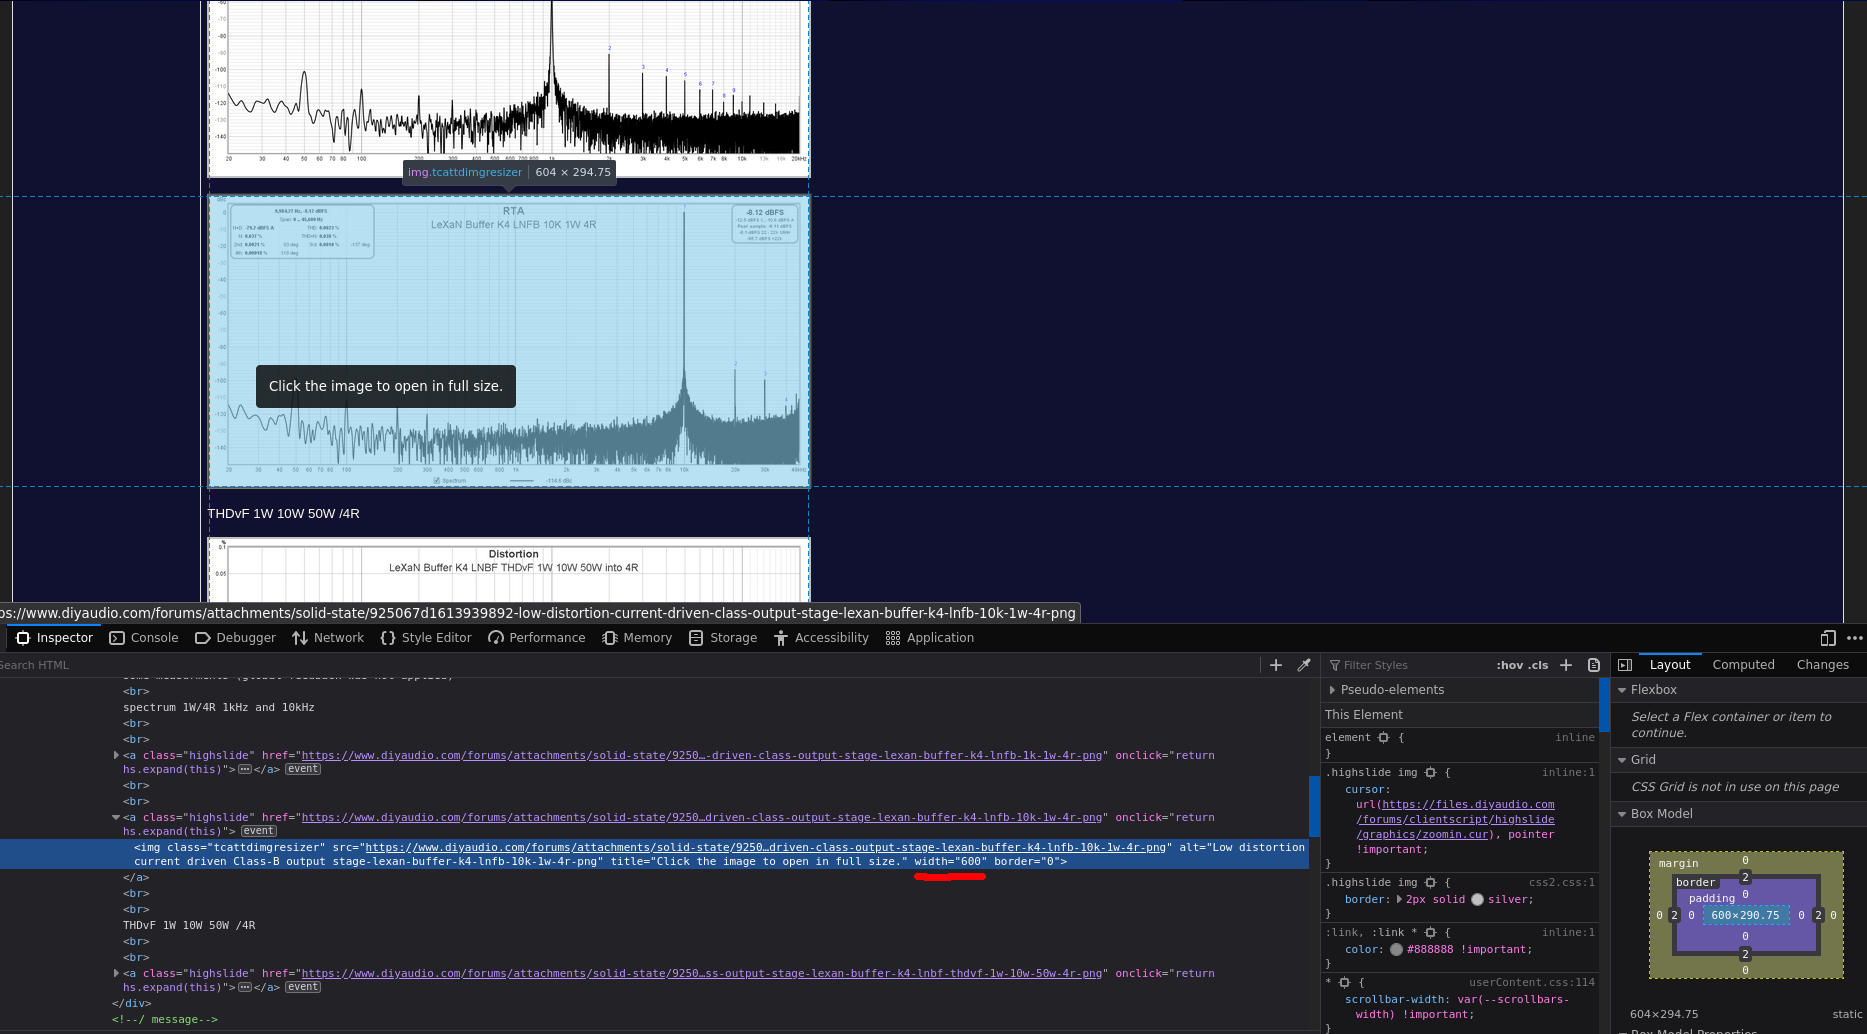Select the closing </div> markup line

131,1003
